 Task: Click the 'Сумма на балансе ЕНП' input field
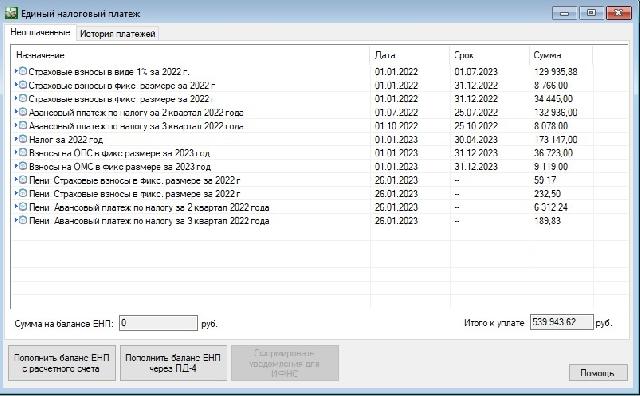coord(158,323)
